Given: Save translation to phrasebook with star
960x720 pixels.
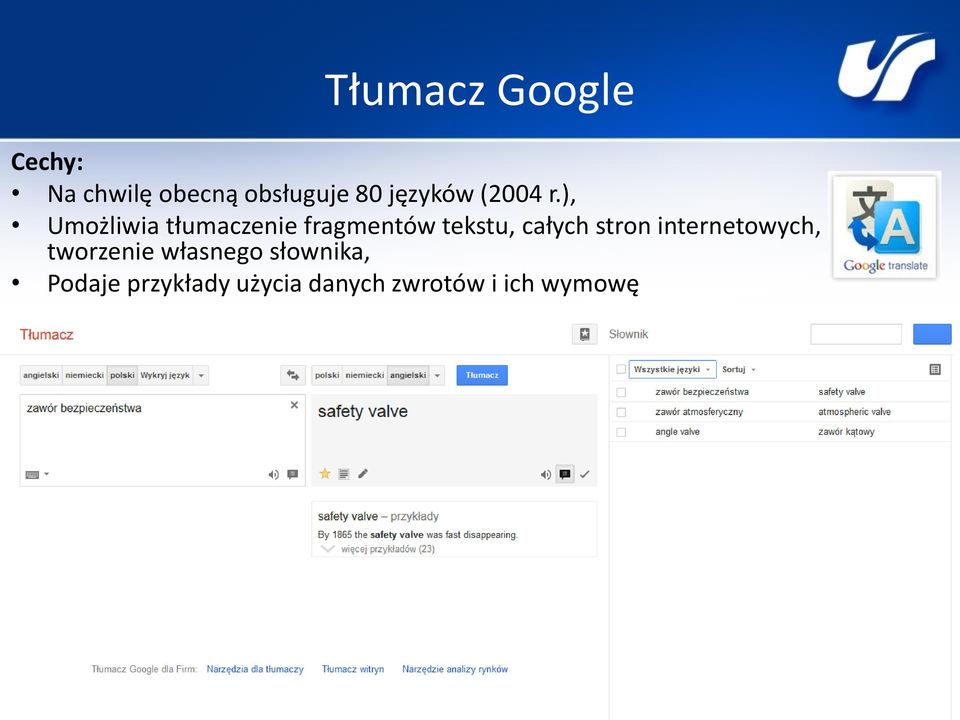Looking at the screenshot, I should click(x=325, y=473).
